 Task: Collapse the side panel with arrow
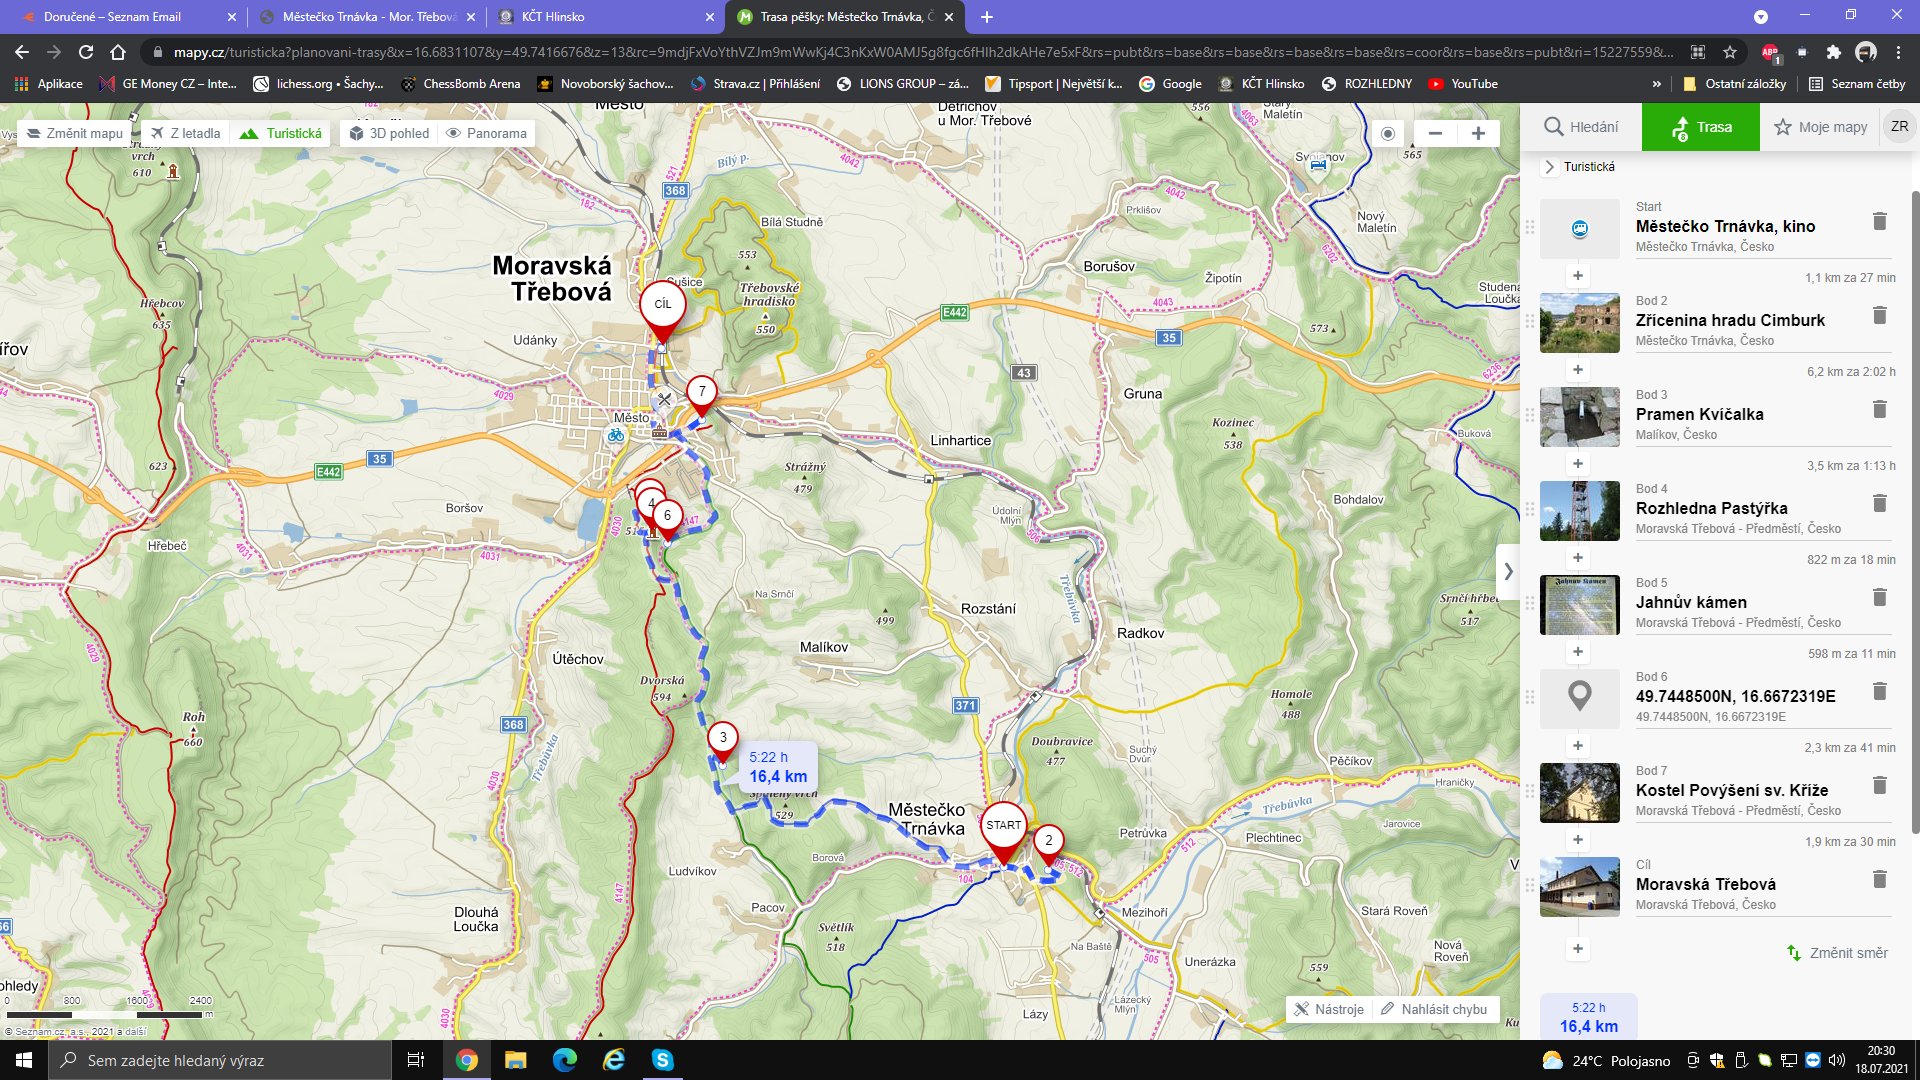tap(1508, 572)
